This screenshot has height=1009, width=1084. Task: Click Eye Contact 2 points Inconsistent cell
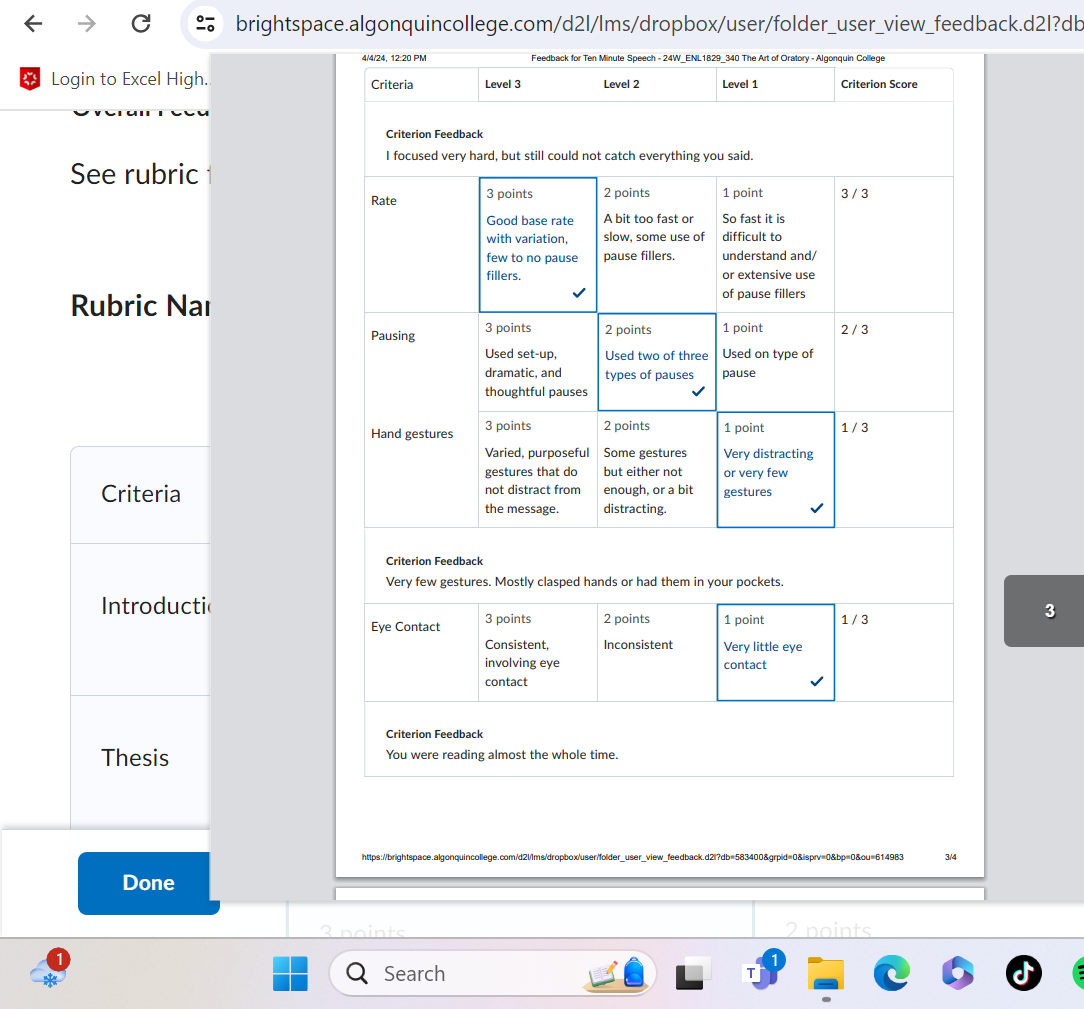(656, 652)
